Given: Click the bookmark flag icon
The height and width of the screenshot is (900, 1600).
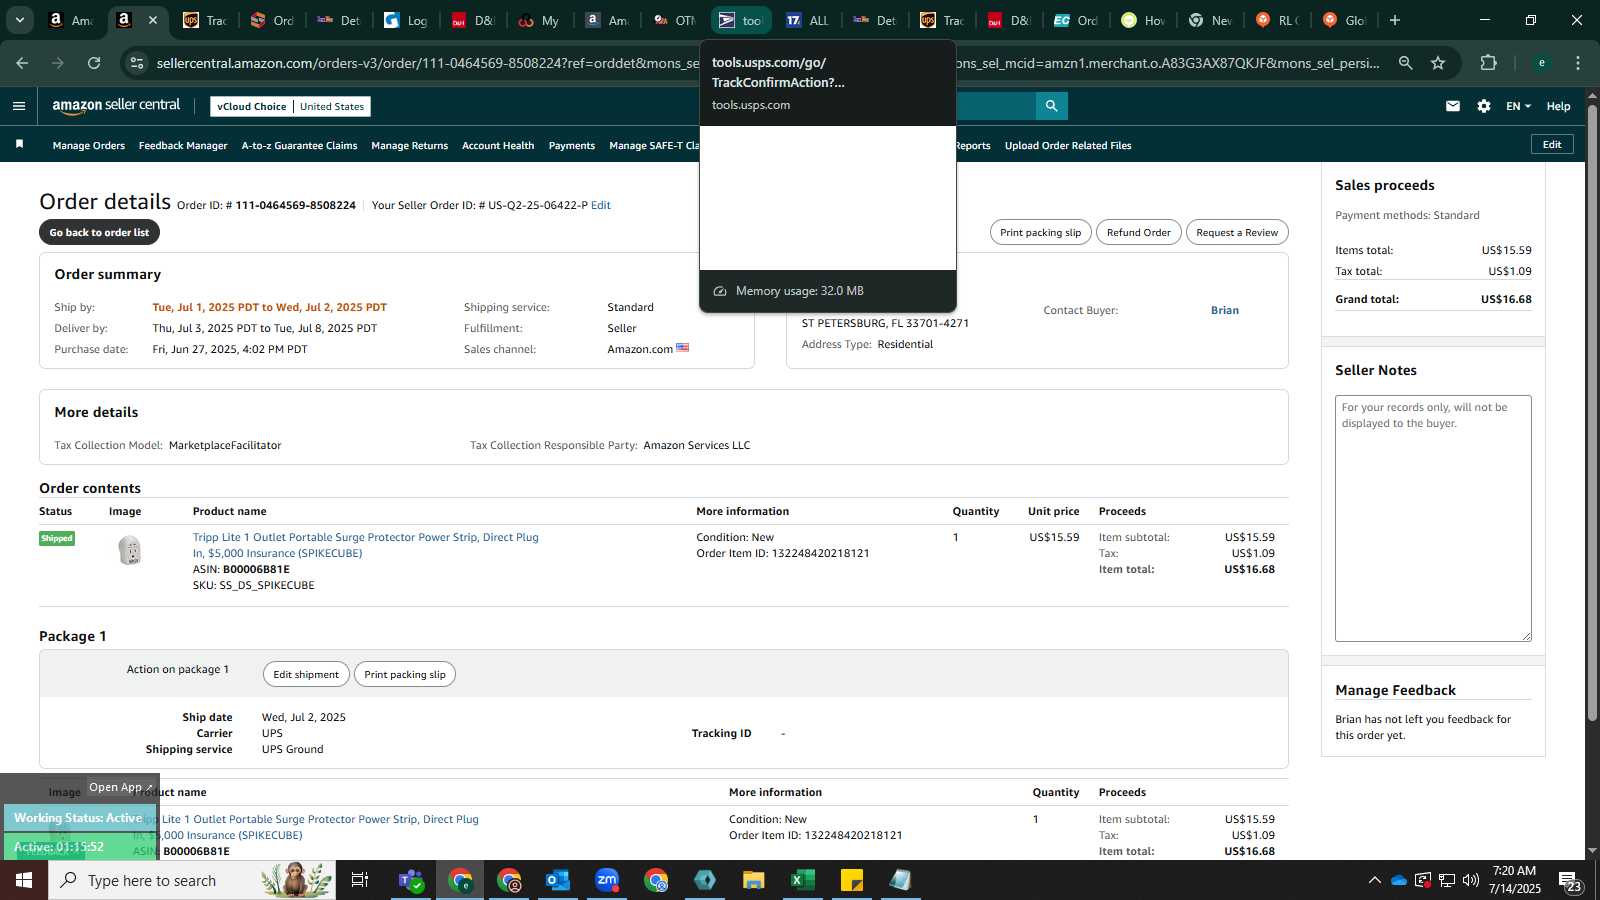Looking at the screenshot, I should (19, 145).
